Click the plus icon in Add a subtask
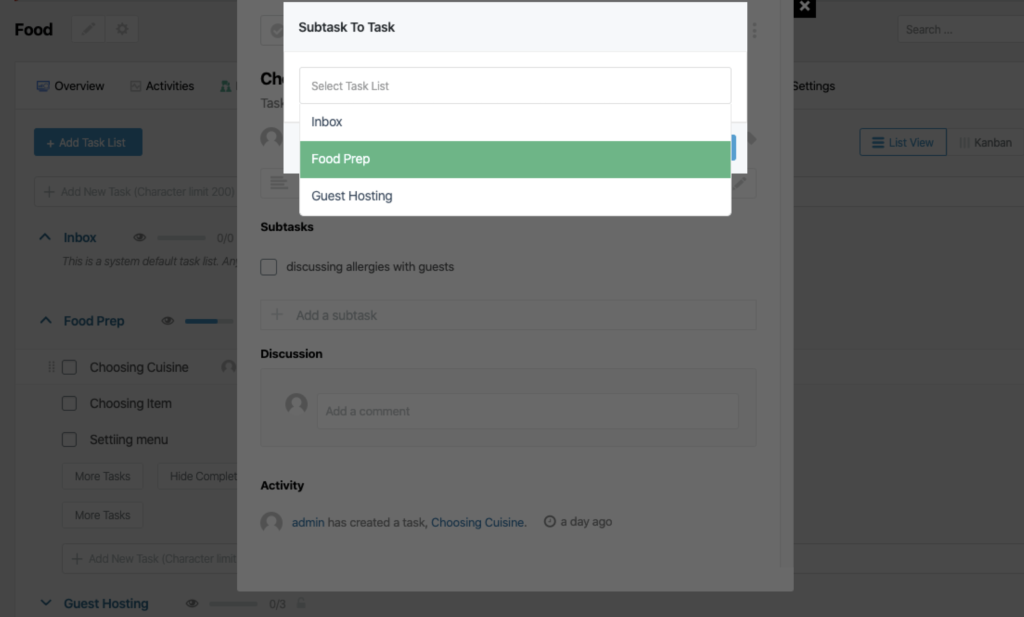Viewport: 1024px width, 617px height. [277, 315]
